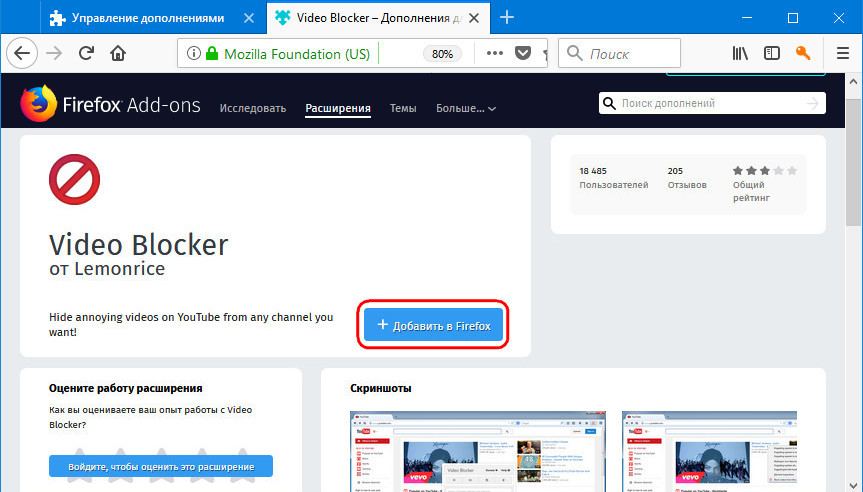
Task: Click Войдите, чтобы оценить это расширение
Action: (161, 466)
